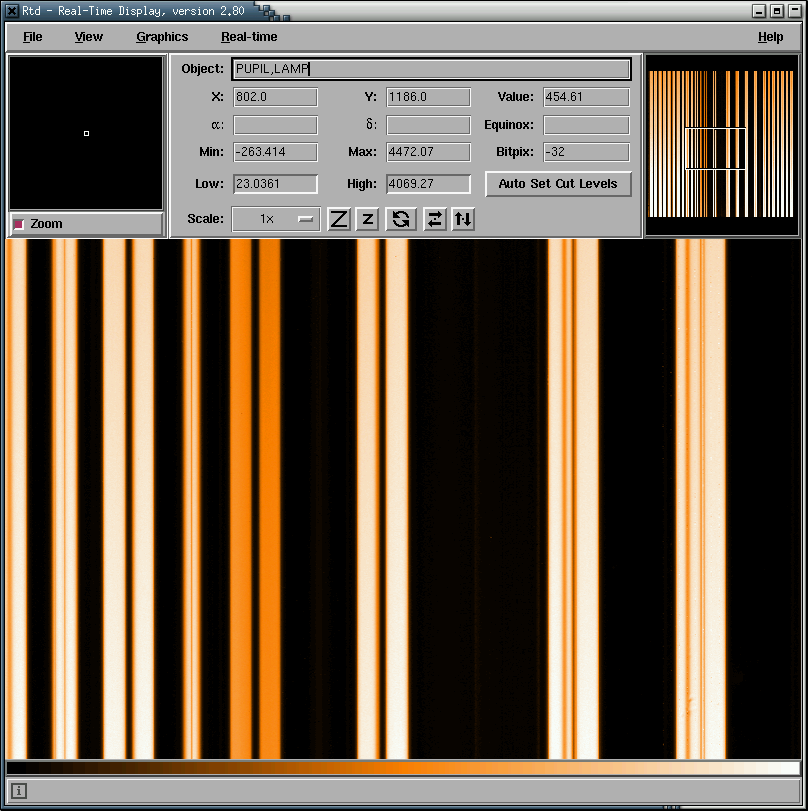Click the rotate image icon

tap(401, 219)
